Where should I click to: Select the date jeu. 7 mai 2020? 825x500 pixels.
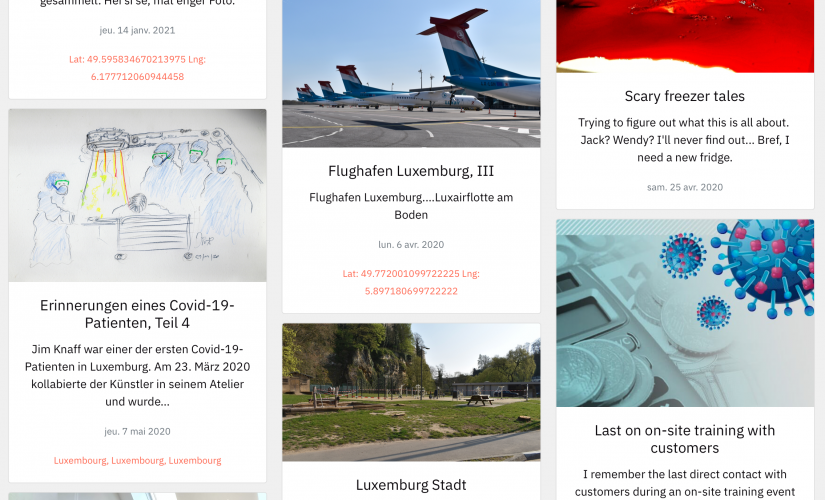(137, 432)
